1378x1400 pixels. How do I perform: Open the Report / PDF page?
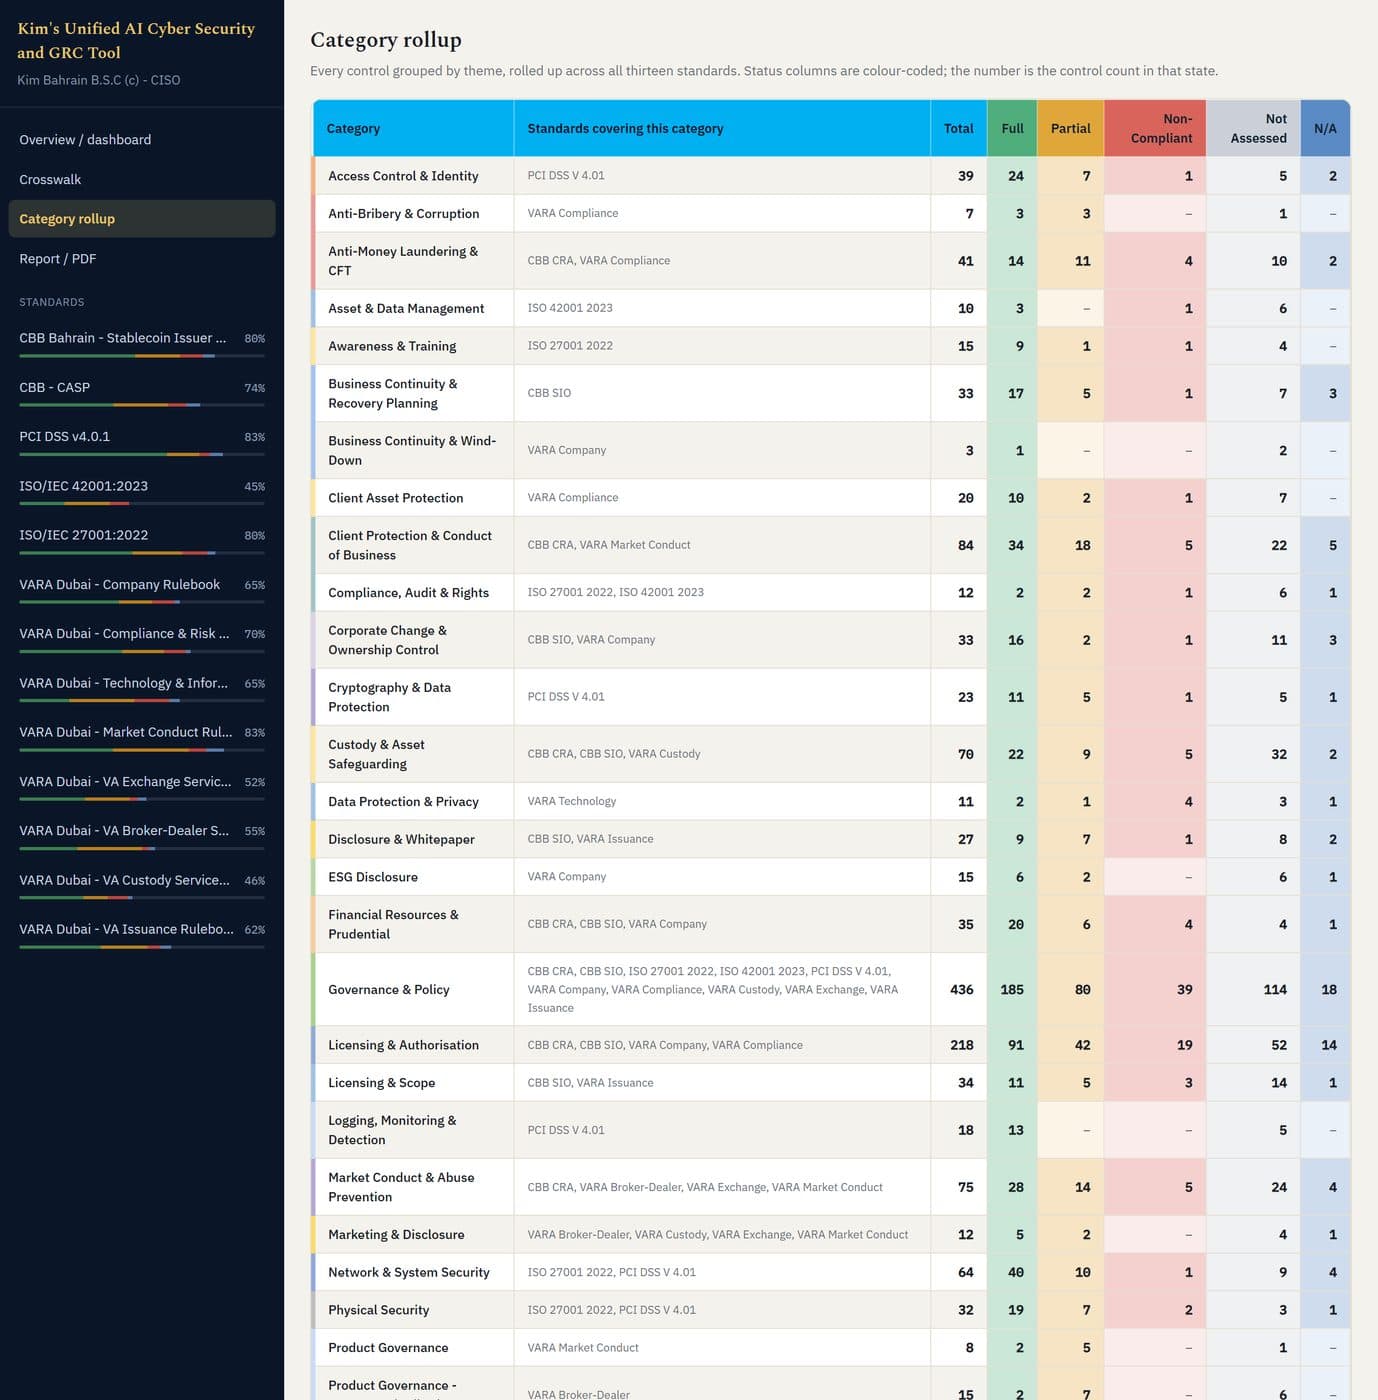coord(142,259)
